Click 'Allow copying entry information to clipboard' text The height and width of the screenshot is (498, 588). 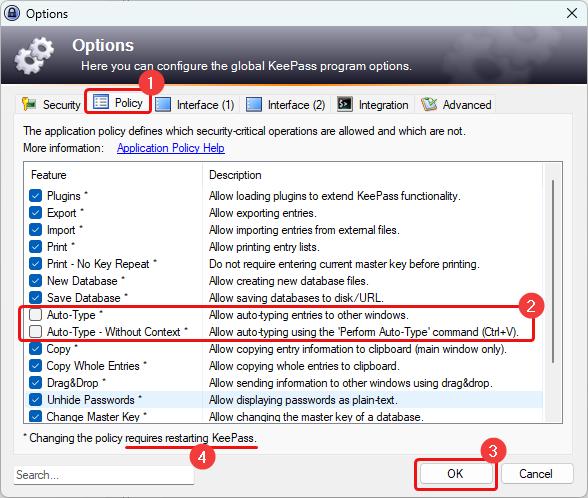(x=358, y=349)
